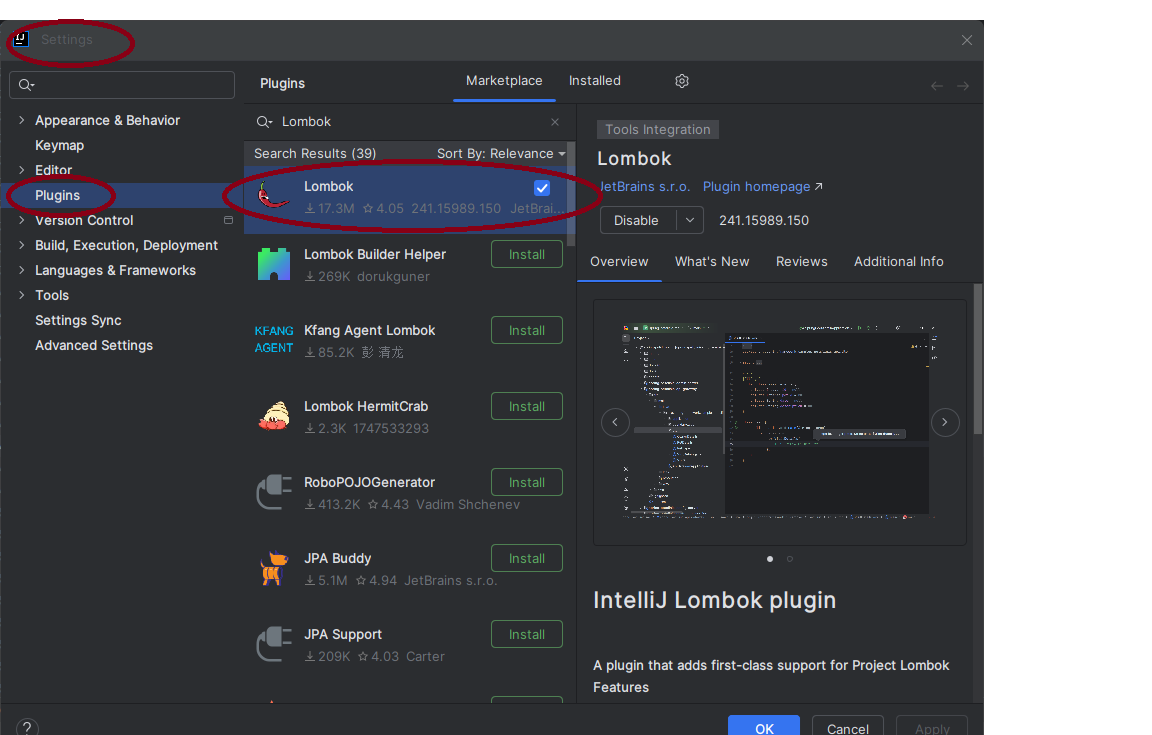Disable the Lombok plugin

click(x=638, y=220)
